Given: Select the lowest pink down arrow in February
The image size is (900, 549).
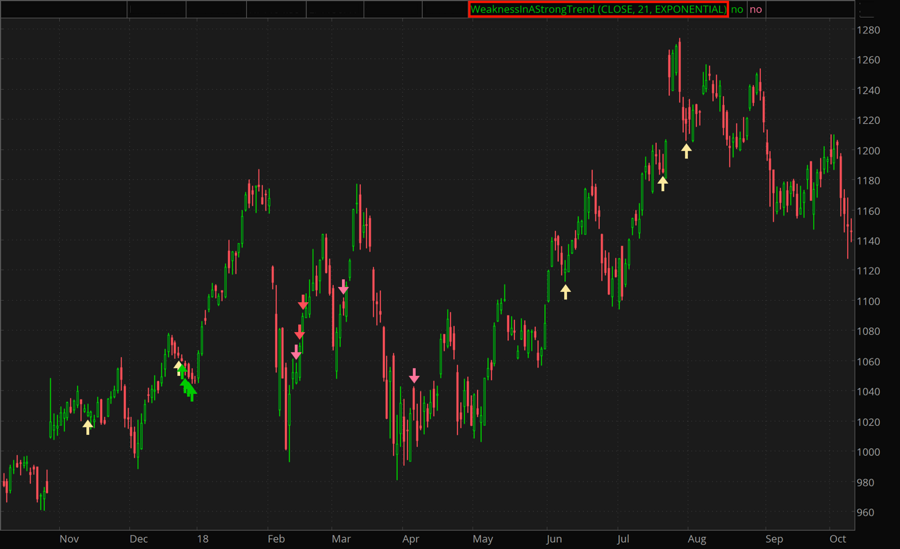Looking at the screenshot, I should 296,352.
